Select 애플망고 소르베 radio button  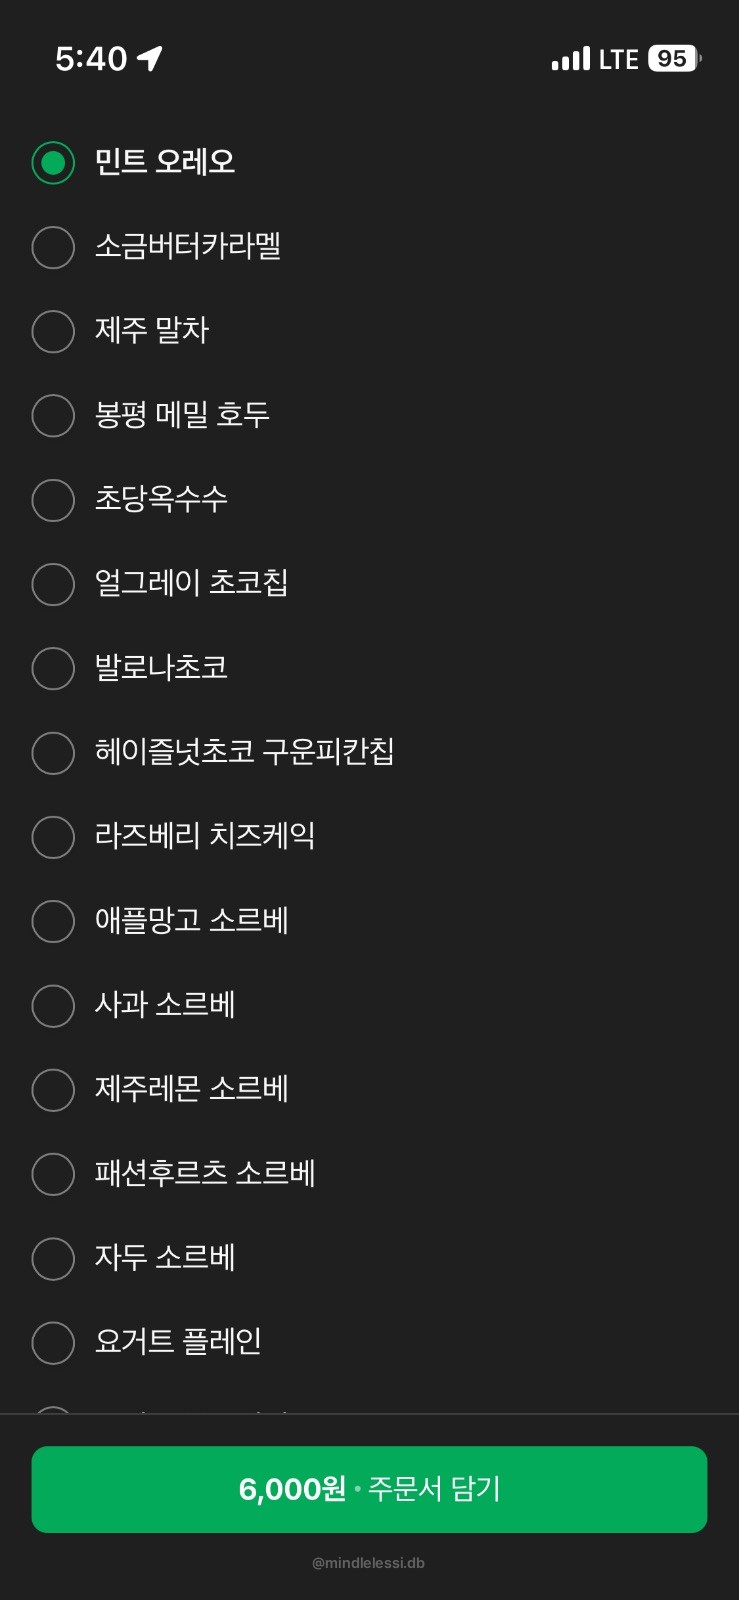pos(53,921)
